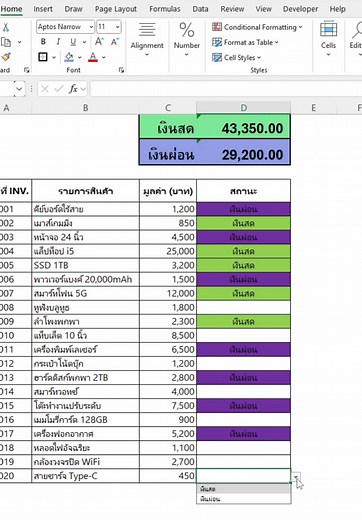Open Font dialog launcher
This screenshot has height=520, width=362.
click(121, 70)
